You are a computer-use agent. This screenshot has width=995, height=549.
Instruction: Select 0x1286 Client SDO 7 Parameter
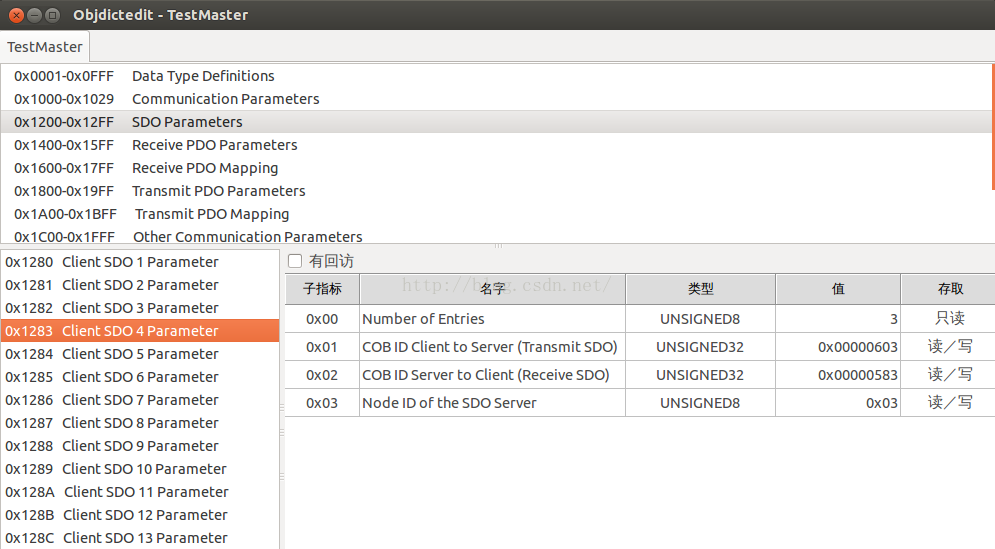140,400
